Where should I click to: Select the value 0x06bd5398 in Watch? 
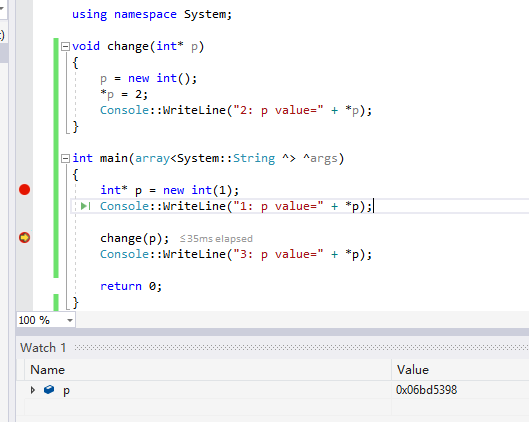click(x=426, y=390)
